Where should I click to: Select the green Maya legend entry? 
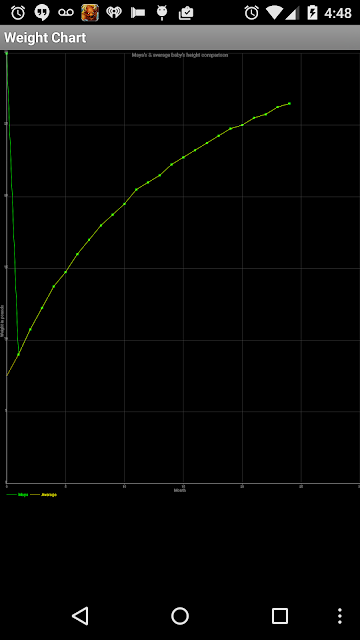18,495
